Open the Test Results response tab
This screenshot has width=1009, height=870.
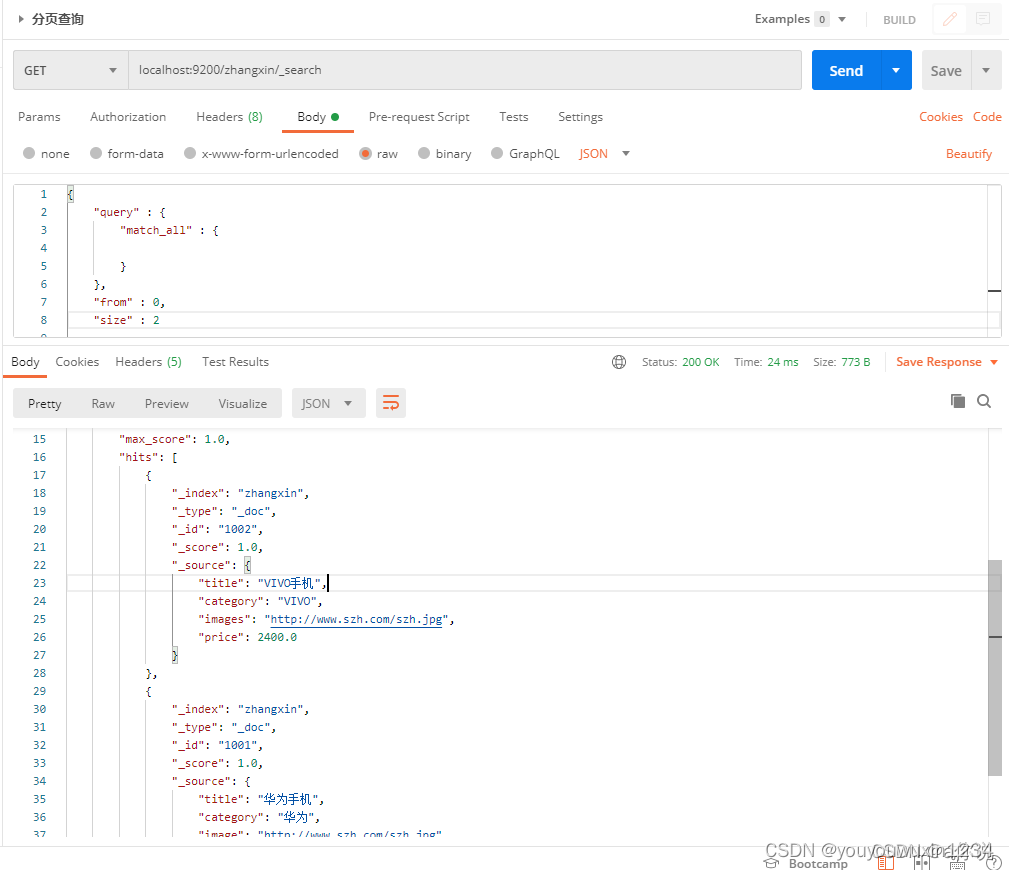236,362
